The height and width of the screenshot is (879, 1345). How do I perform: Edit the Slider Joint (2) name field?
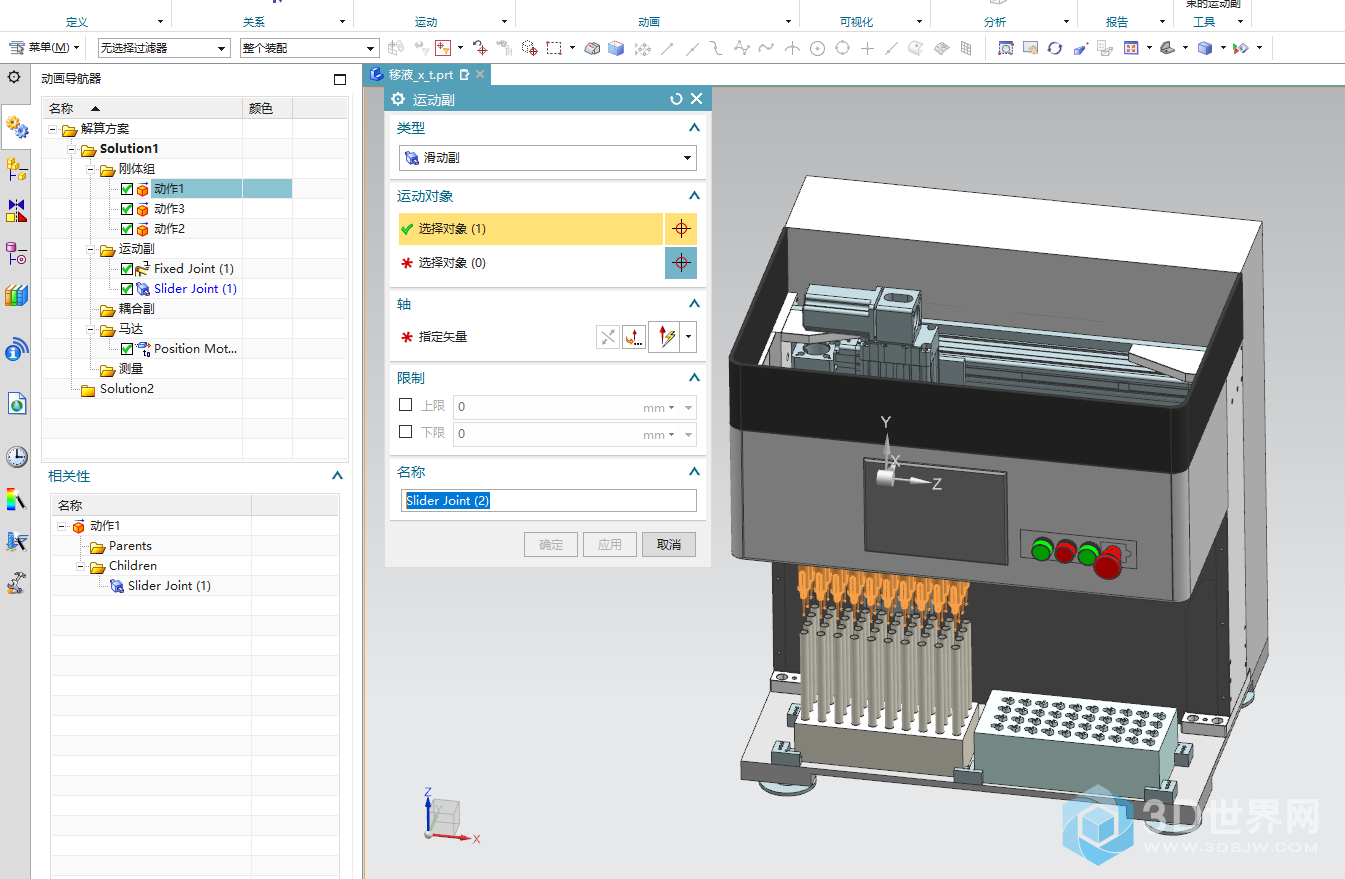[x=548, y=500]
